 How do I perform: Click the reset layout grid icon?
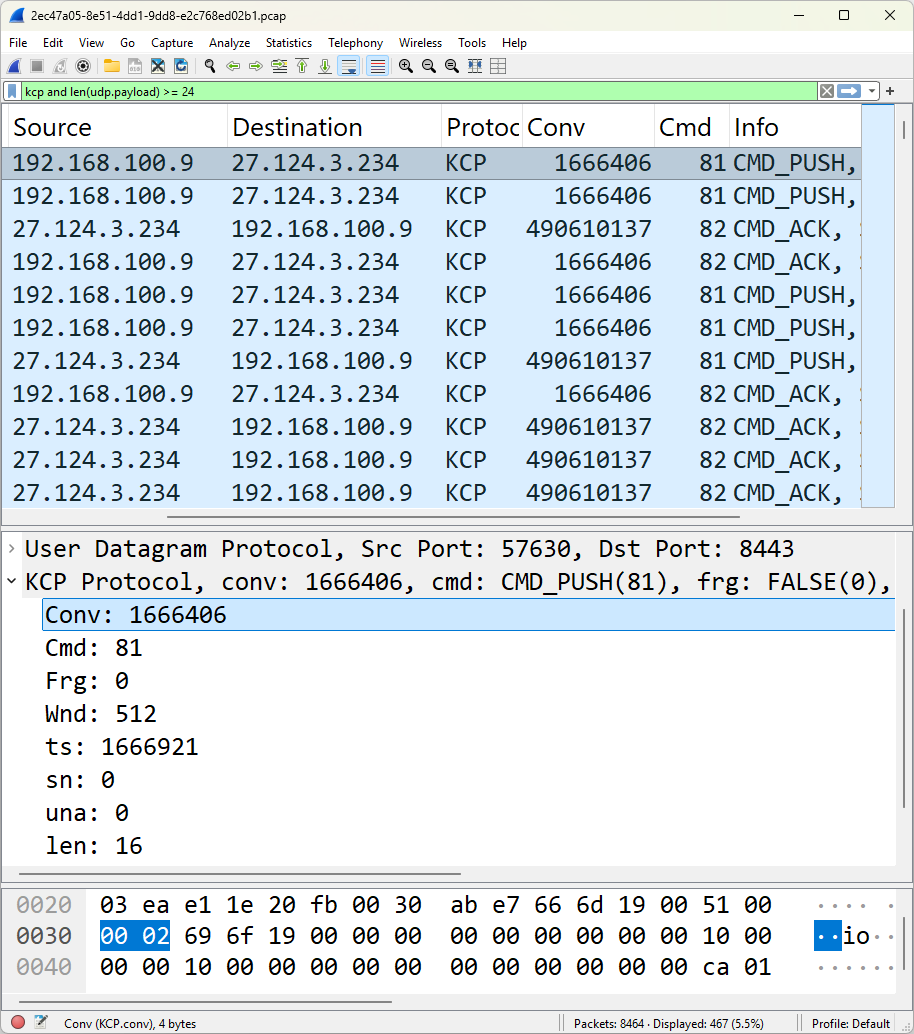(x=498, y=66)
